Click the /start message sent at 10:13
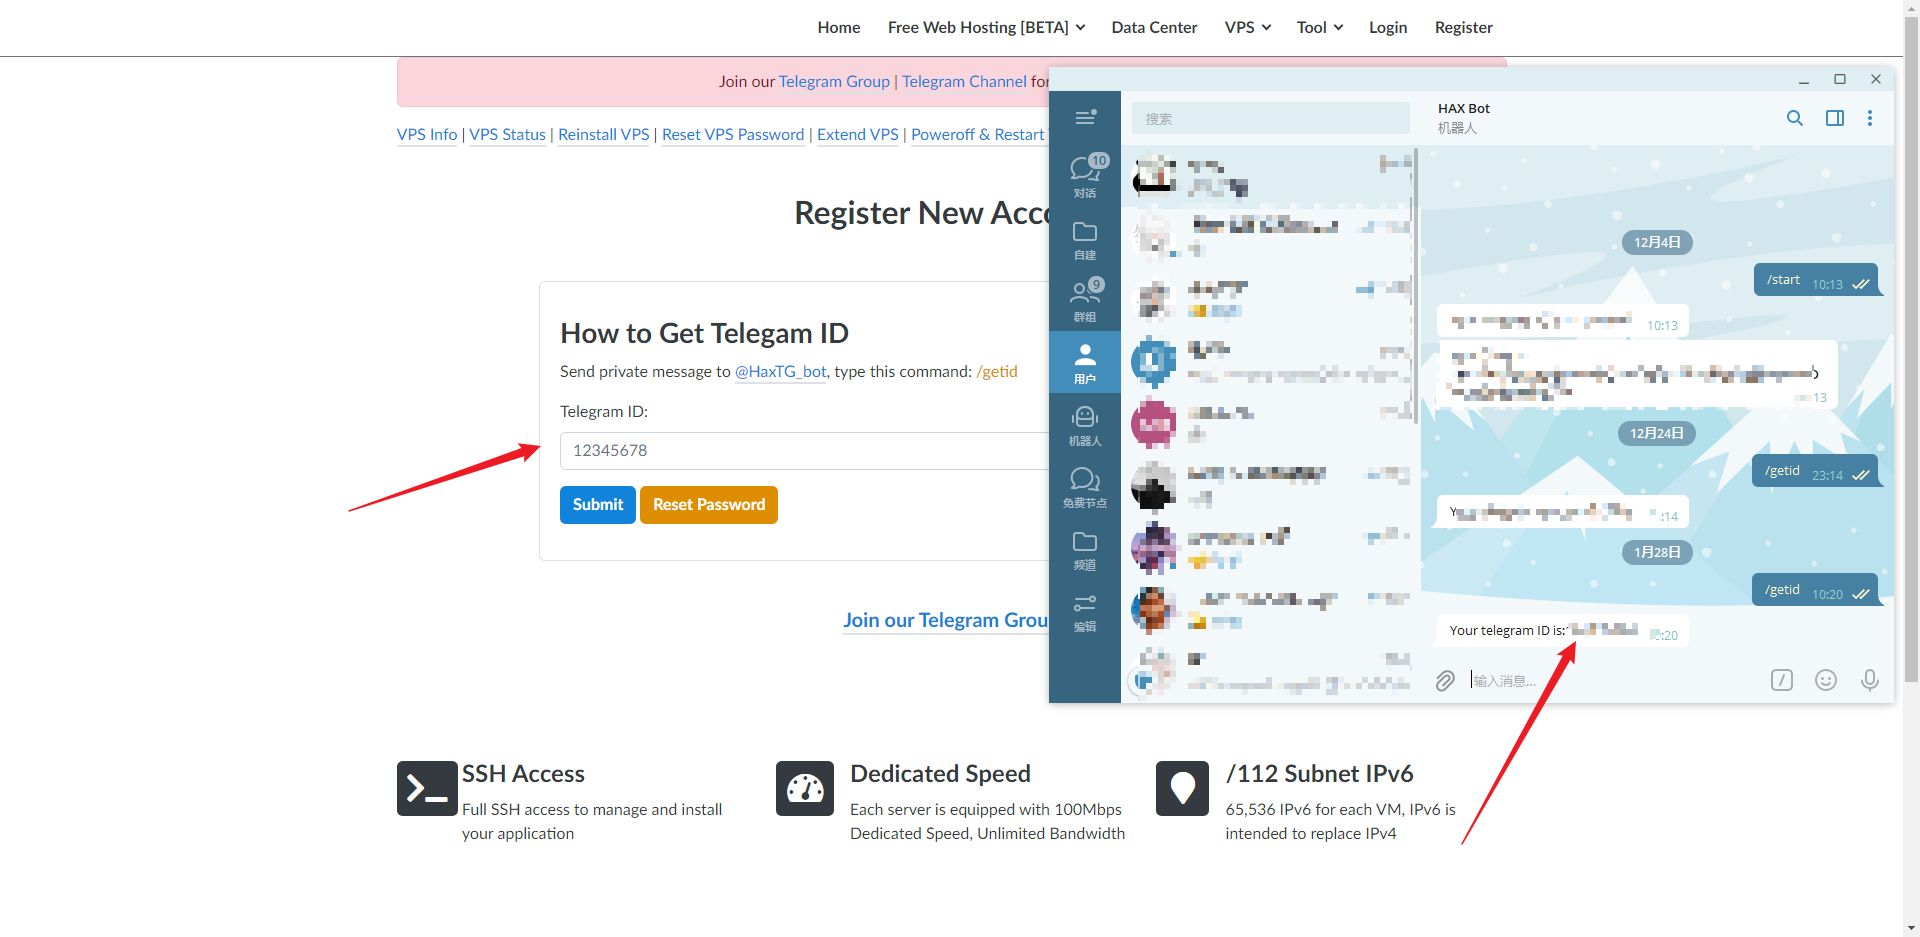The image size is (1920, 937). click(x=1816, y=281)
